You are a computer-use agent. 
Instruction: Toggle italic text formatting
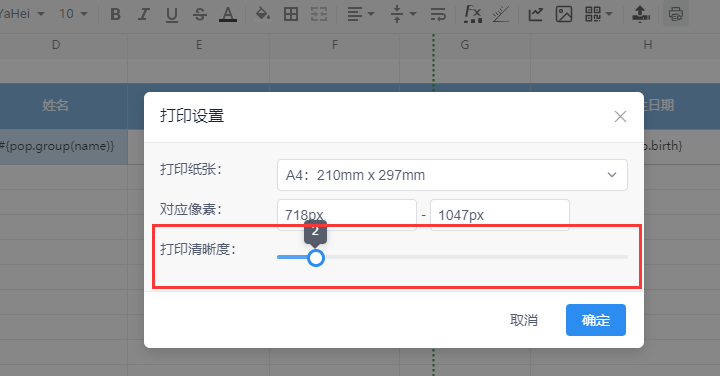[x=144, y=14]
